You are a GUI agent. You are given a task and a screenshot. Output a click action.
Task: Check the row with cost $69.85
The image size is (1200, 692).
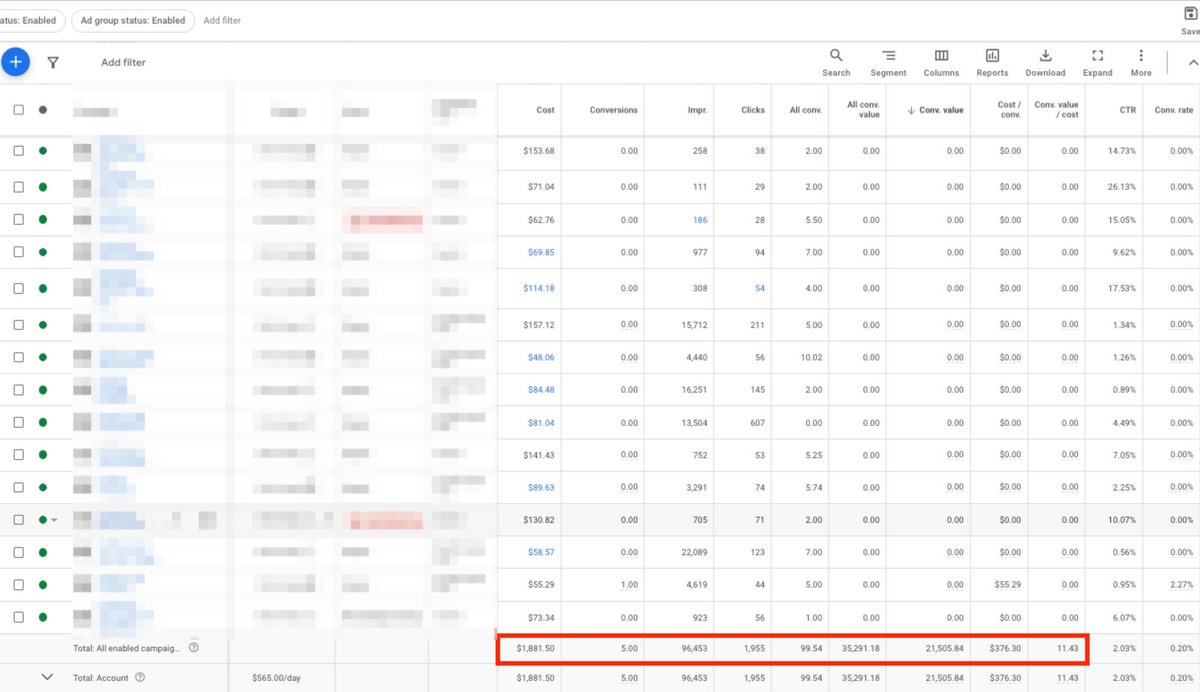[18, 253]
